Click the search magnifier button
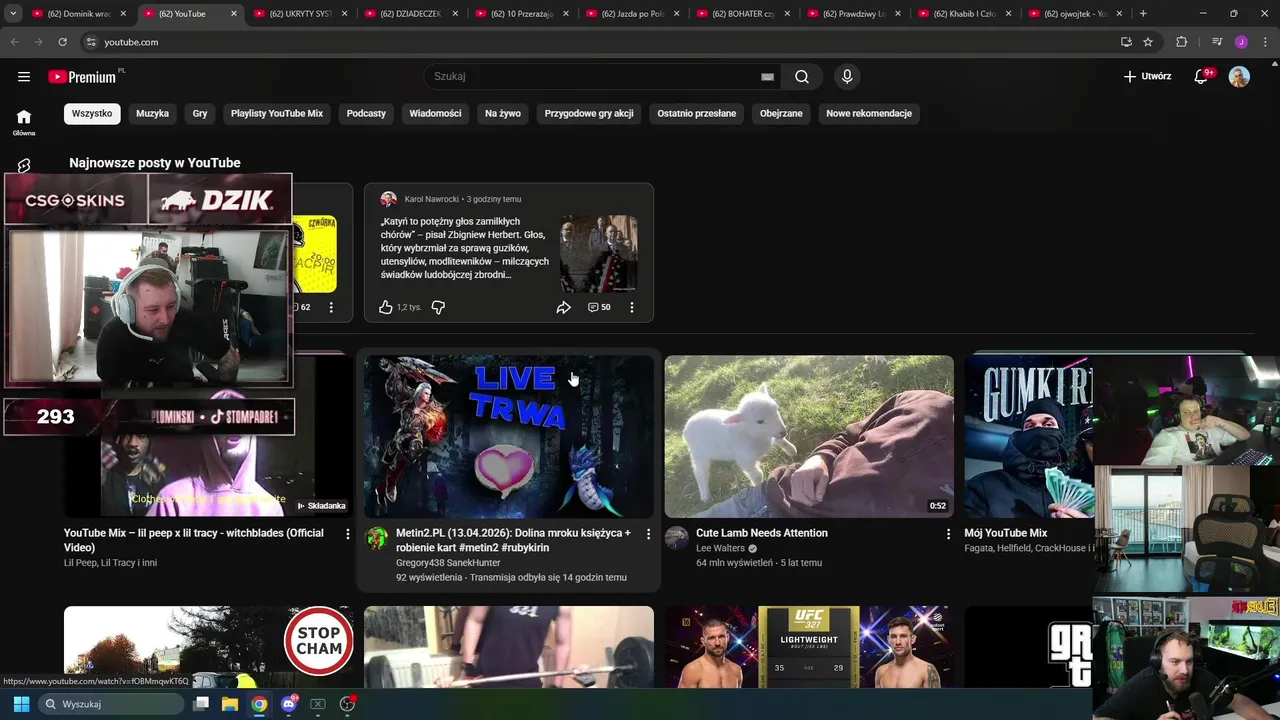The height and width of the screenshot is (720, 1280). click(802, 77)
